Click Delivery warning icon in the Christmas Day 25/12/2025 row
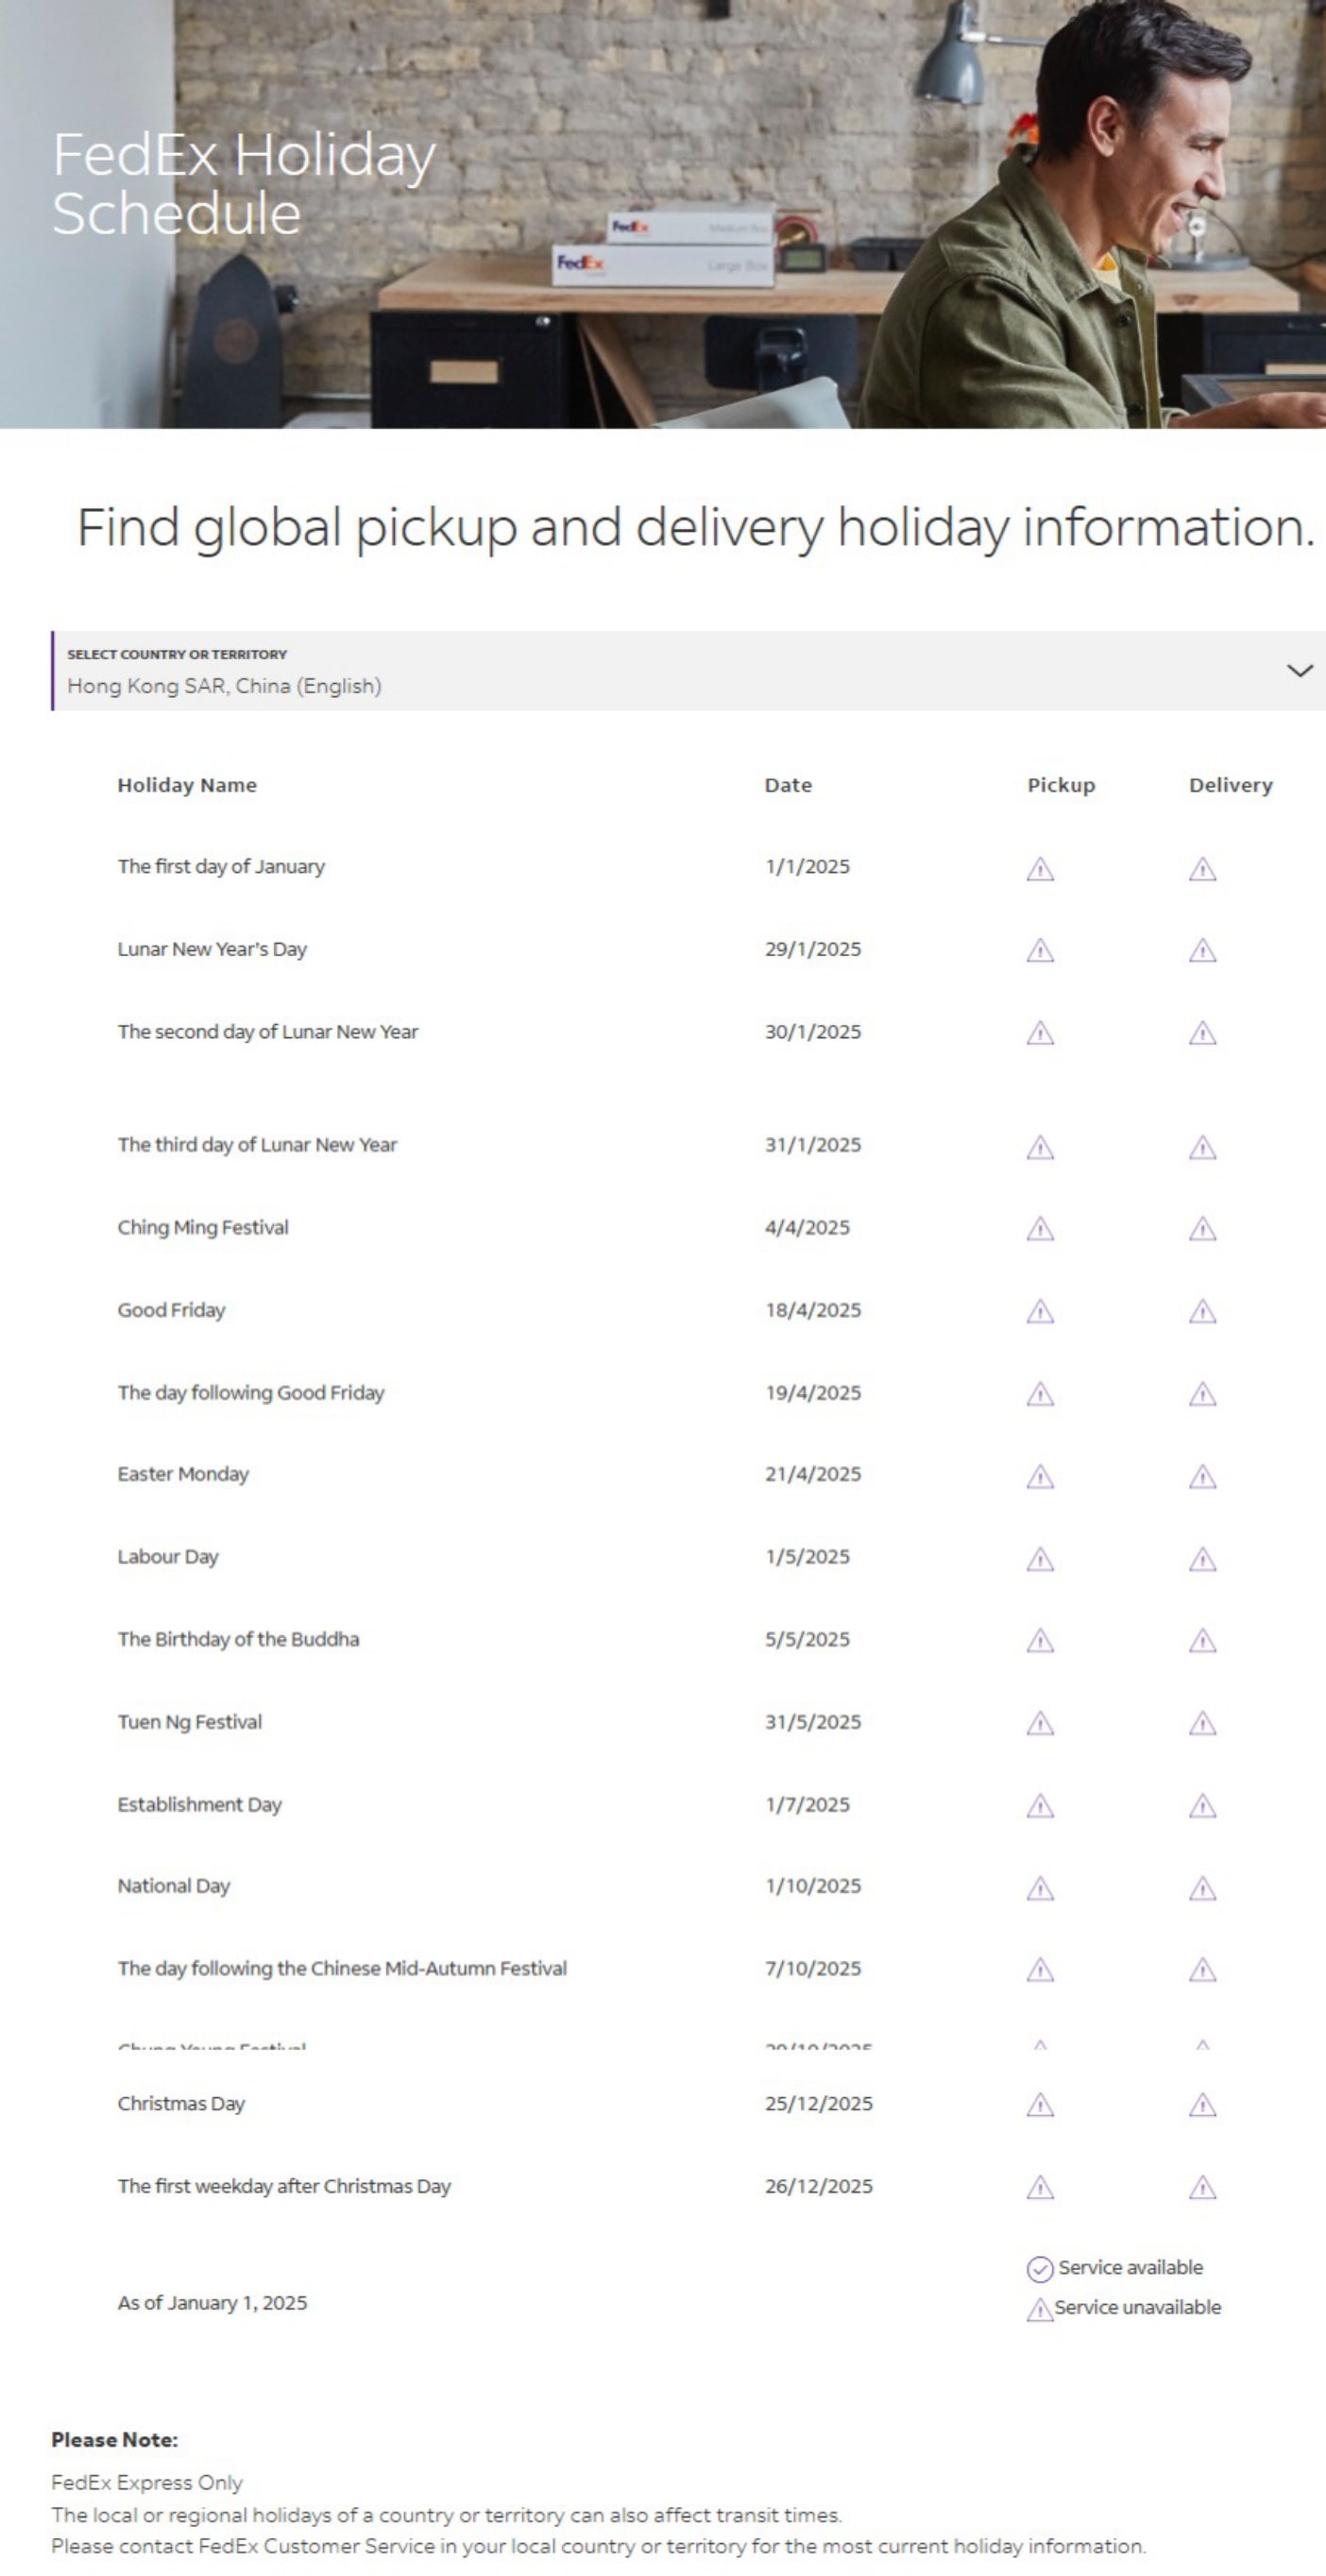1326x2576 pixels. [x=1202, y=2105]
